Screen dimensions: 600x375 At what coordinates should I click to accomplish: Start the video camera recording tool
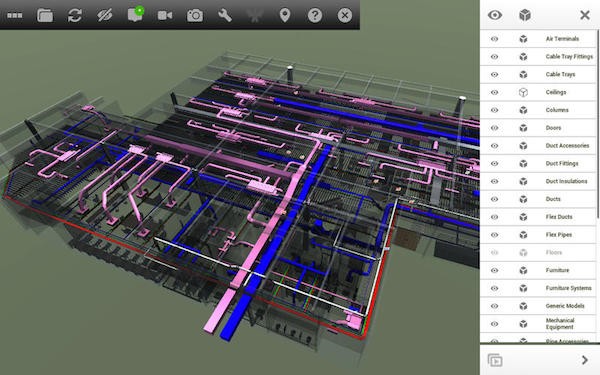(x=165, y=15)
